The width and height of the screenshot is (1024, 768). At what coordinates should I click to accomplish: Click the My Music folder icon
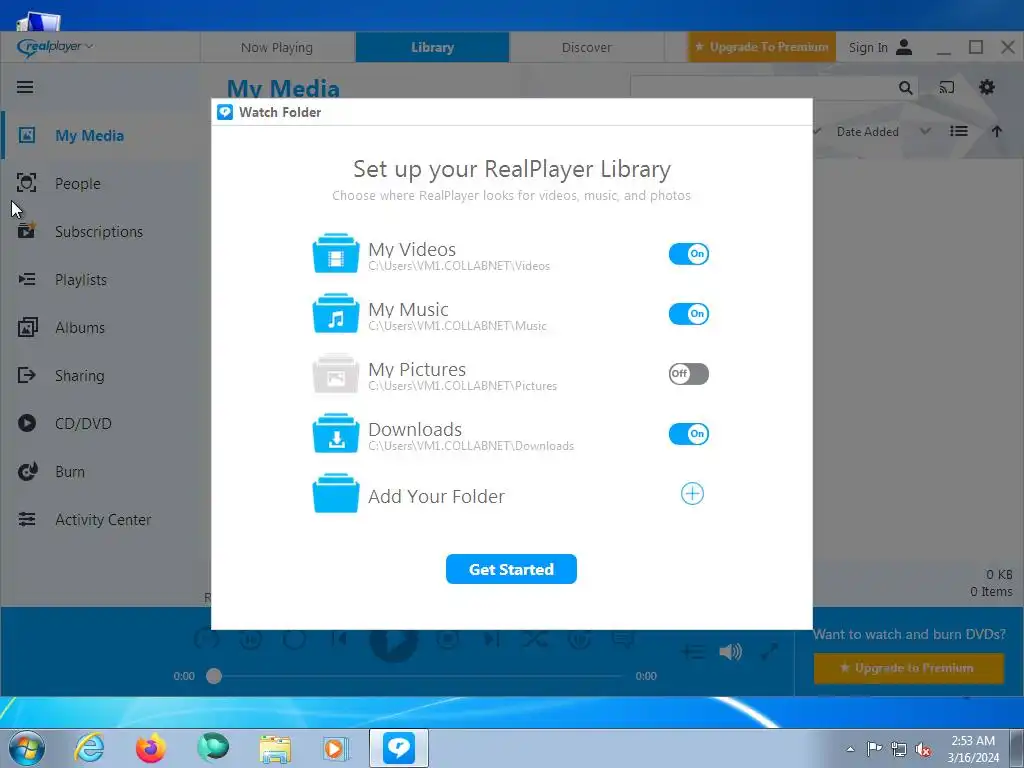click(x=336, y=313)
